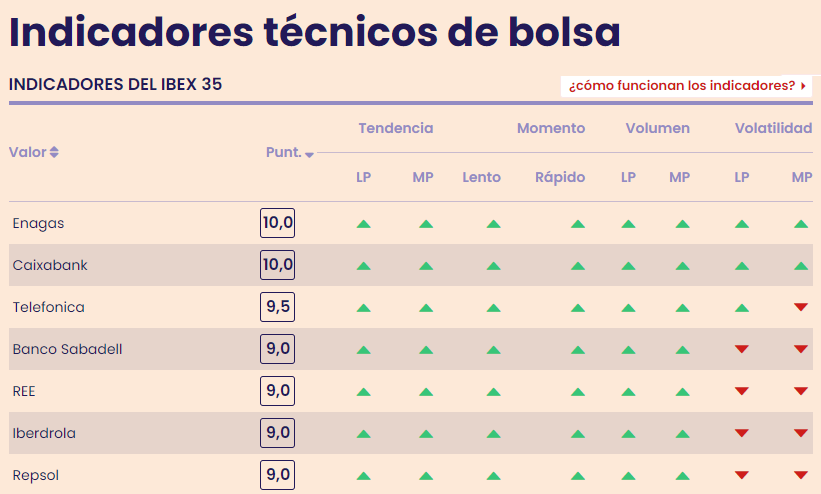821x494 pixels.
Task: Click Enagas fast momentum green arrow
Action: (x=578, y=224)
